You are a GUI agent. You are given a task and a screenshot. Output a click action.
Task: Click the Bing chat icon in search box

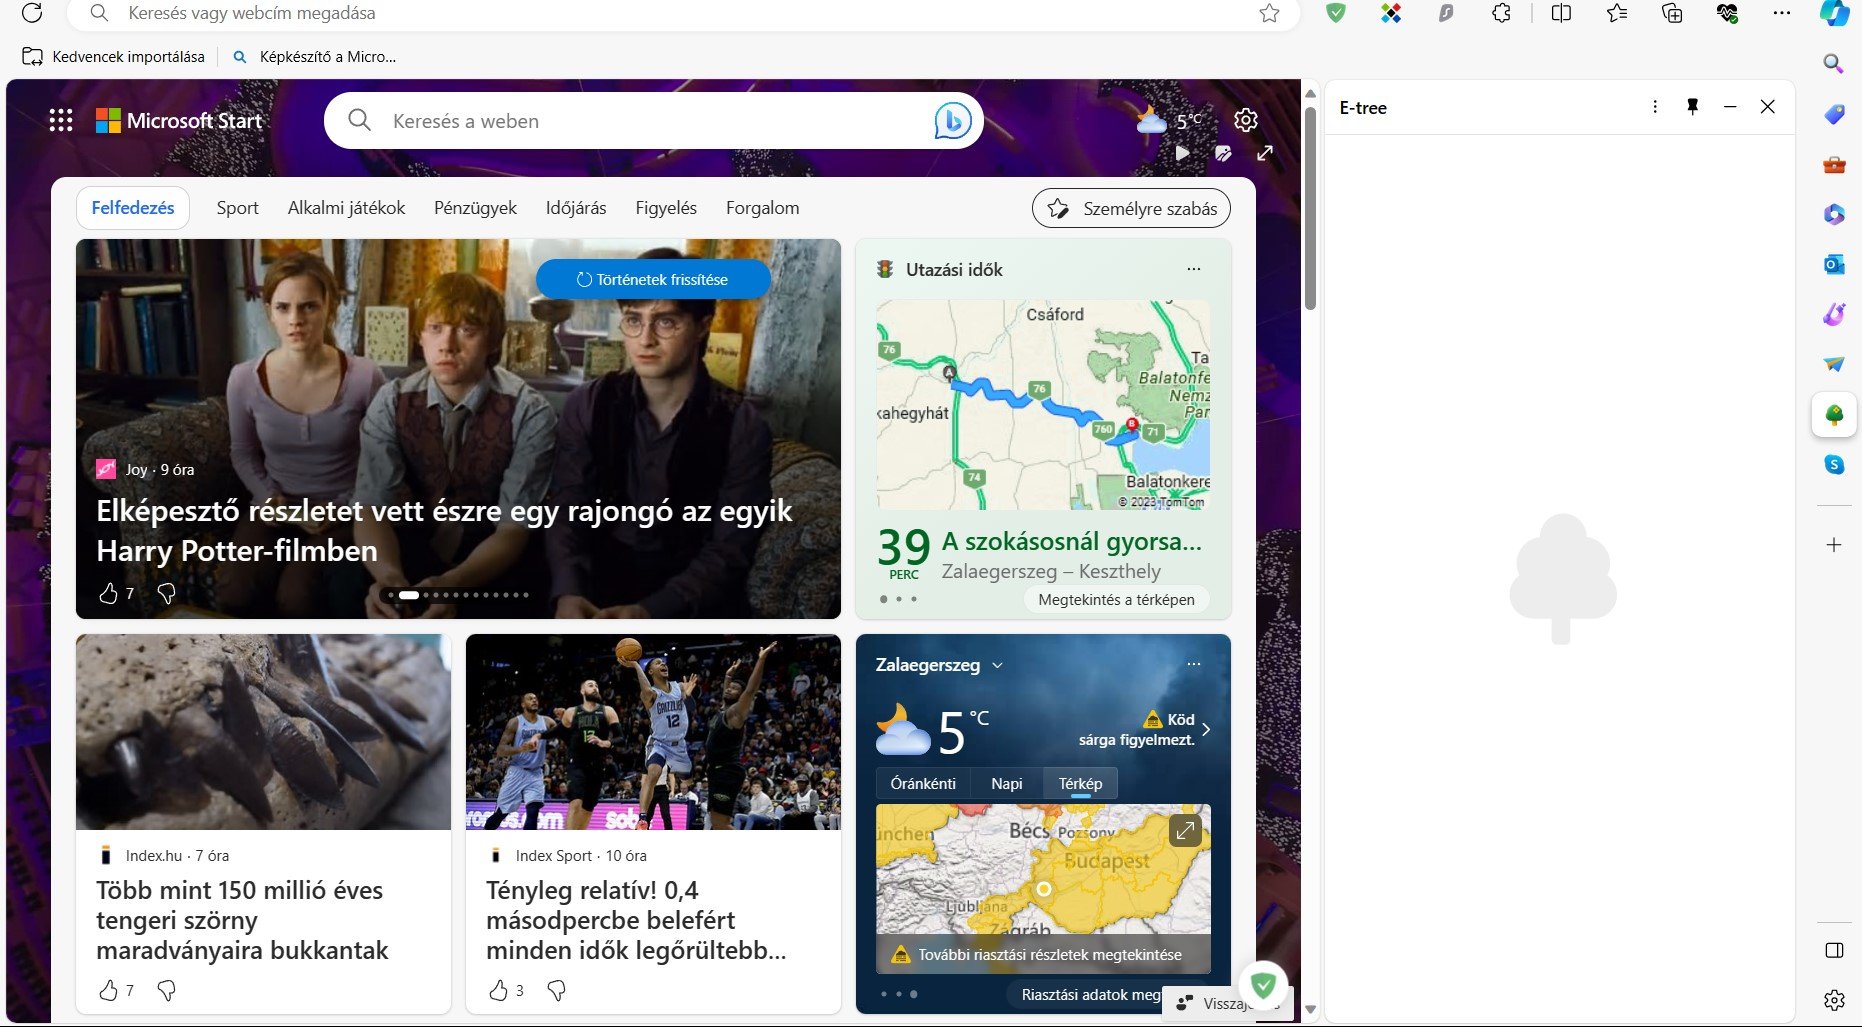click(952, 121)
